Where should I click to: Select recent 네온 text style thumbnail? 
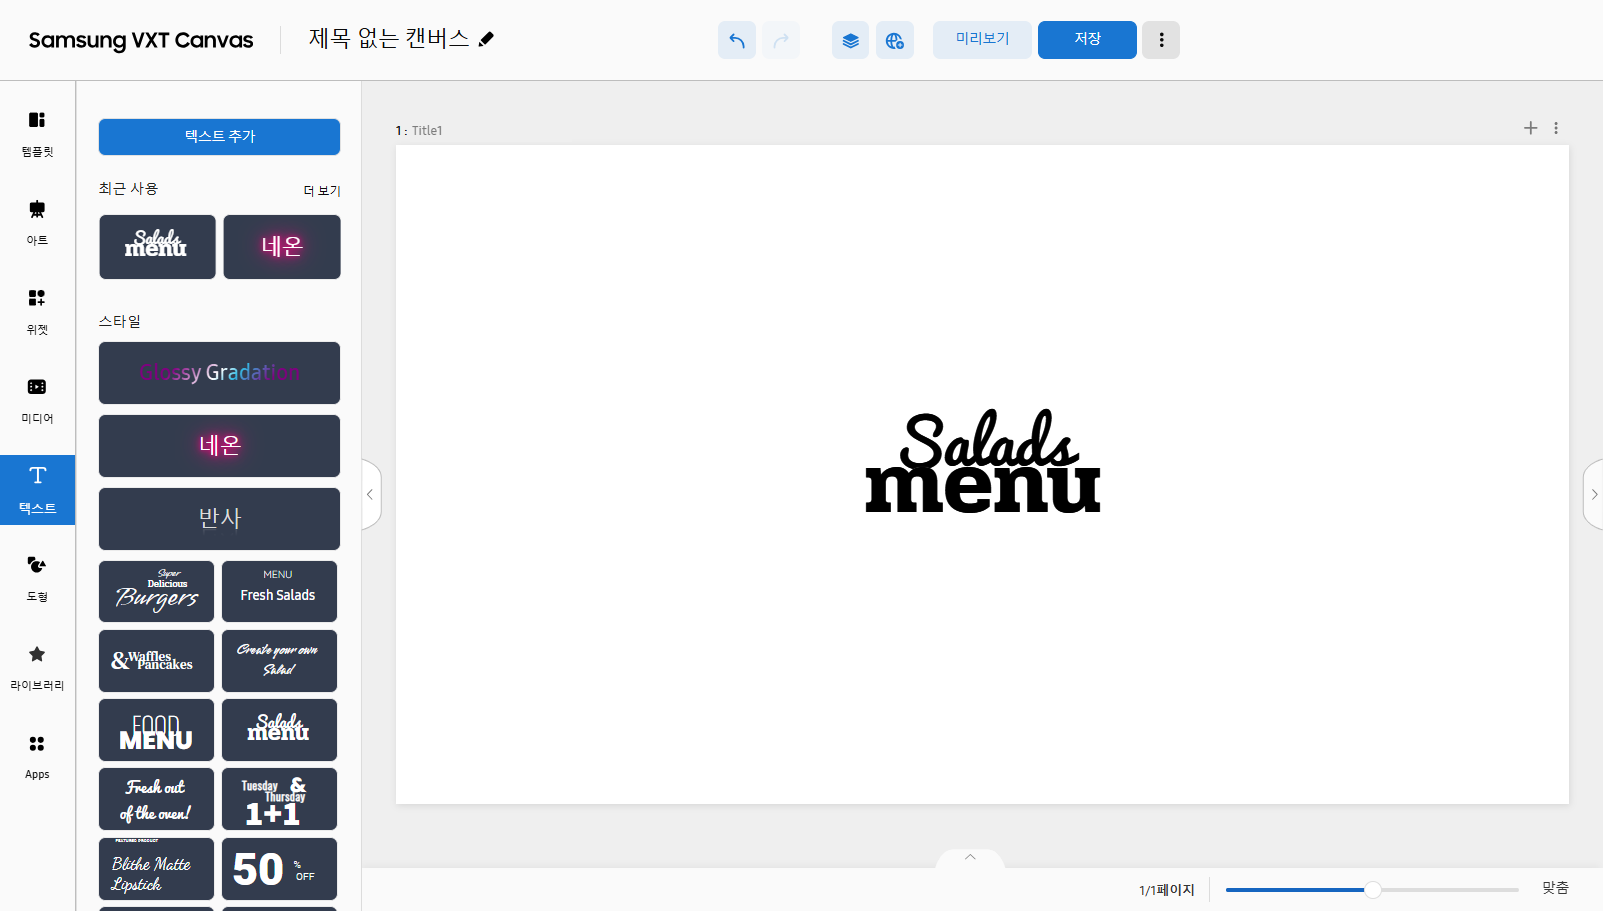tap(282, 247)
